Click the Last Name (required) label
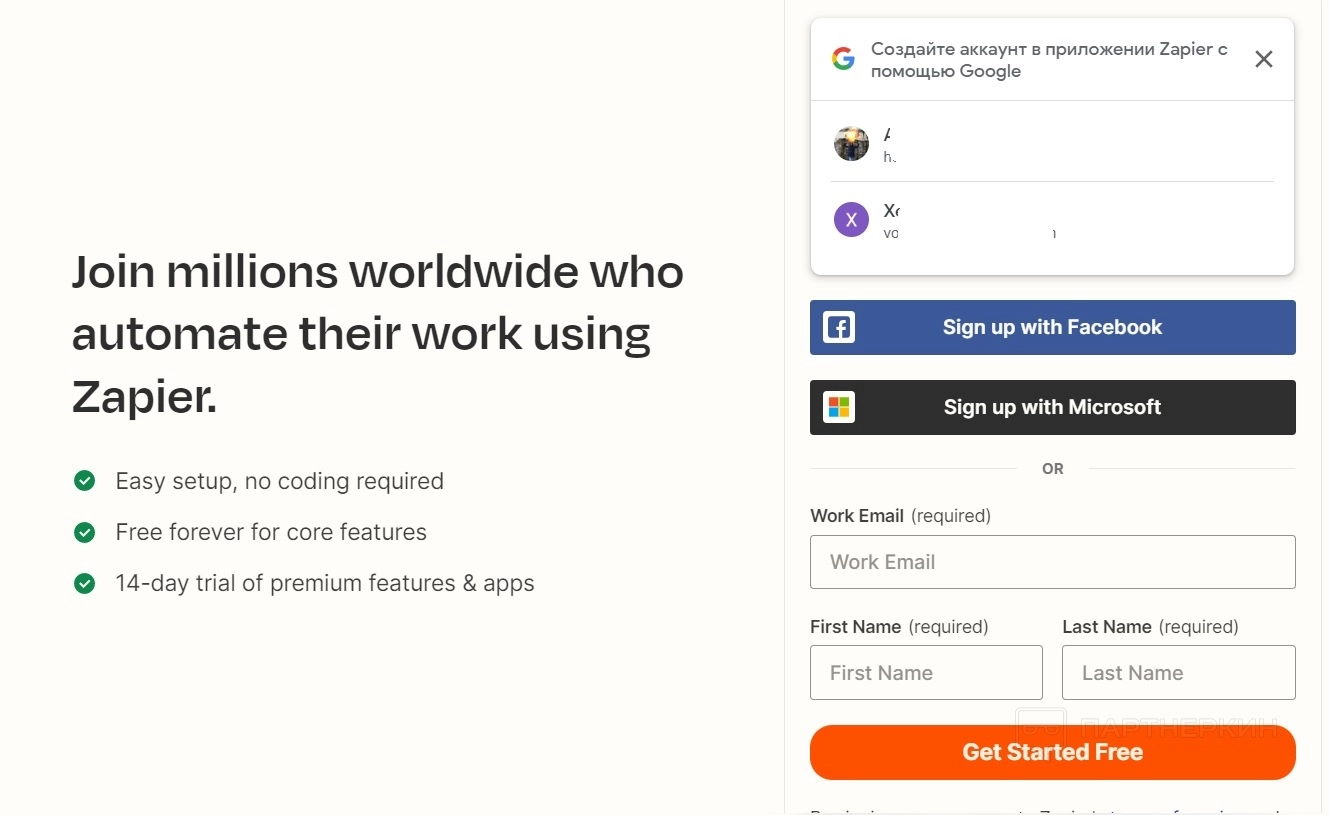 pos(1150,627)
